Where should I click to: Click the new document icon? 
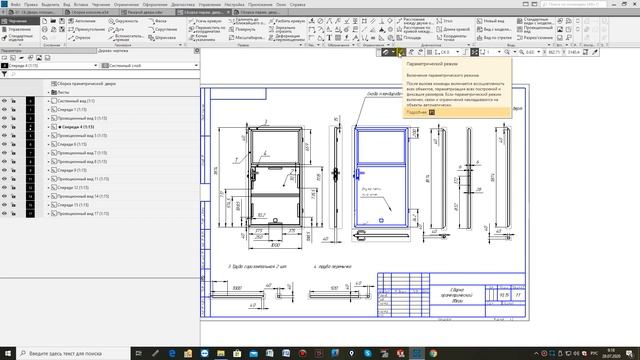click(44, 21)
